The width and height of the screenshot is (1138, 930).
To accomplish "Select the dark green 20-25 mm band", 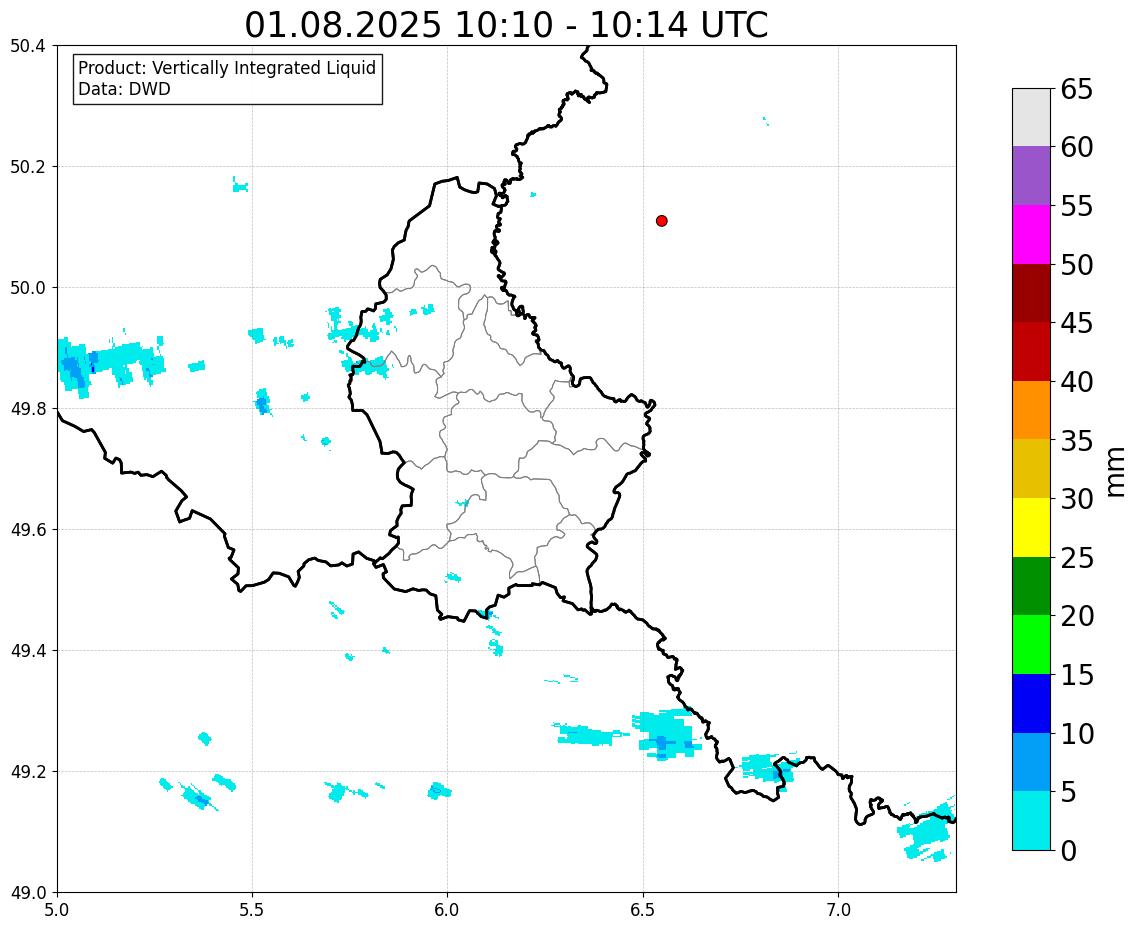I will 1031,586.
